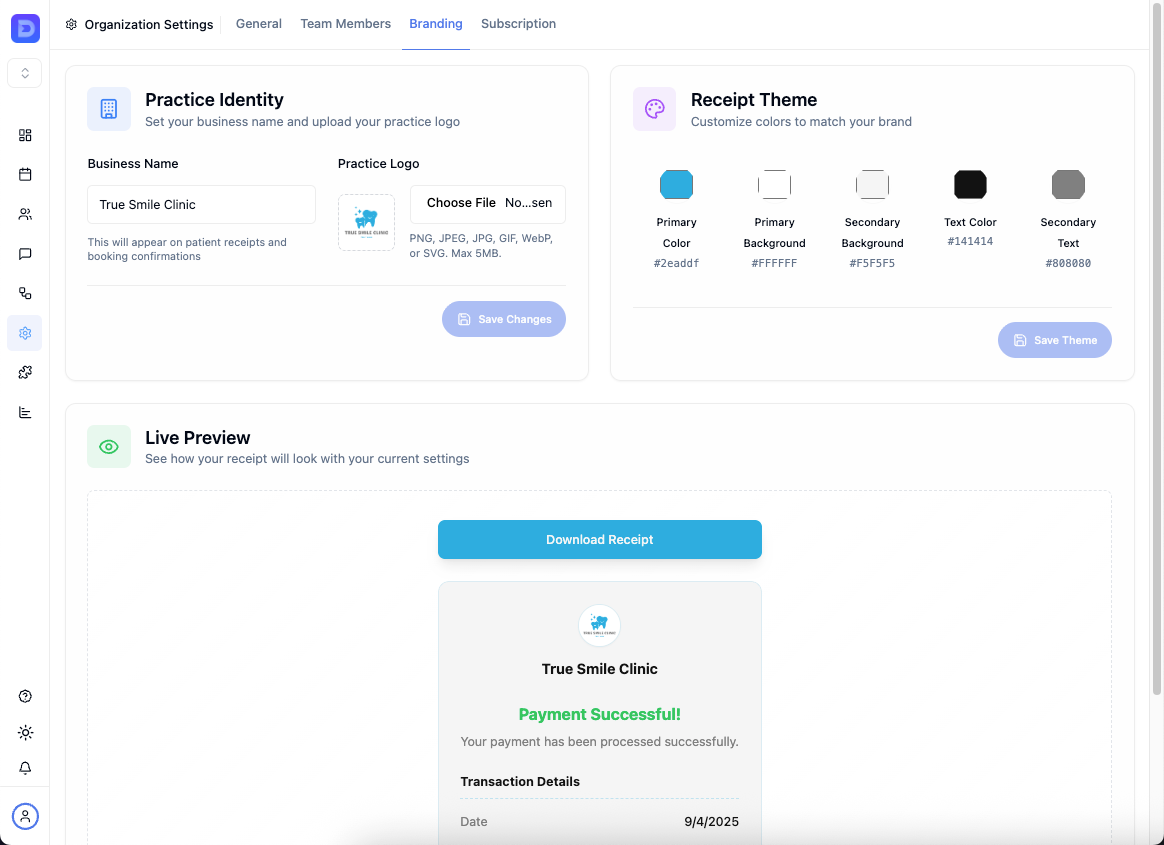The height and width of the screenshot is (845, 1164).
Task: Click Choose File to upload a logo
Action: coord(487,204)
